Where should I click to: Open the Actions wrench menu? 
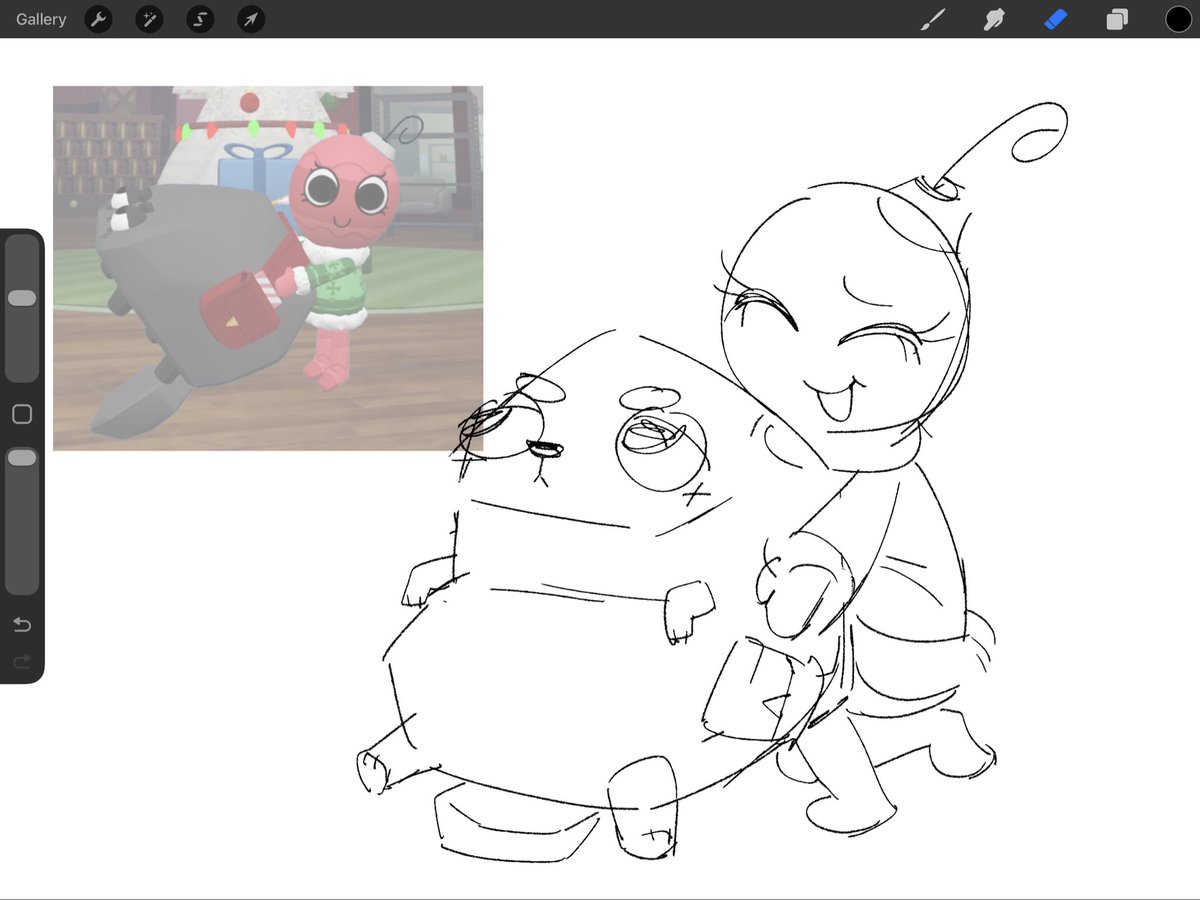coord(98,19)
